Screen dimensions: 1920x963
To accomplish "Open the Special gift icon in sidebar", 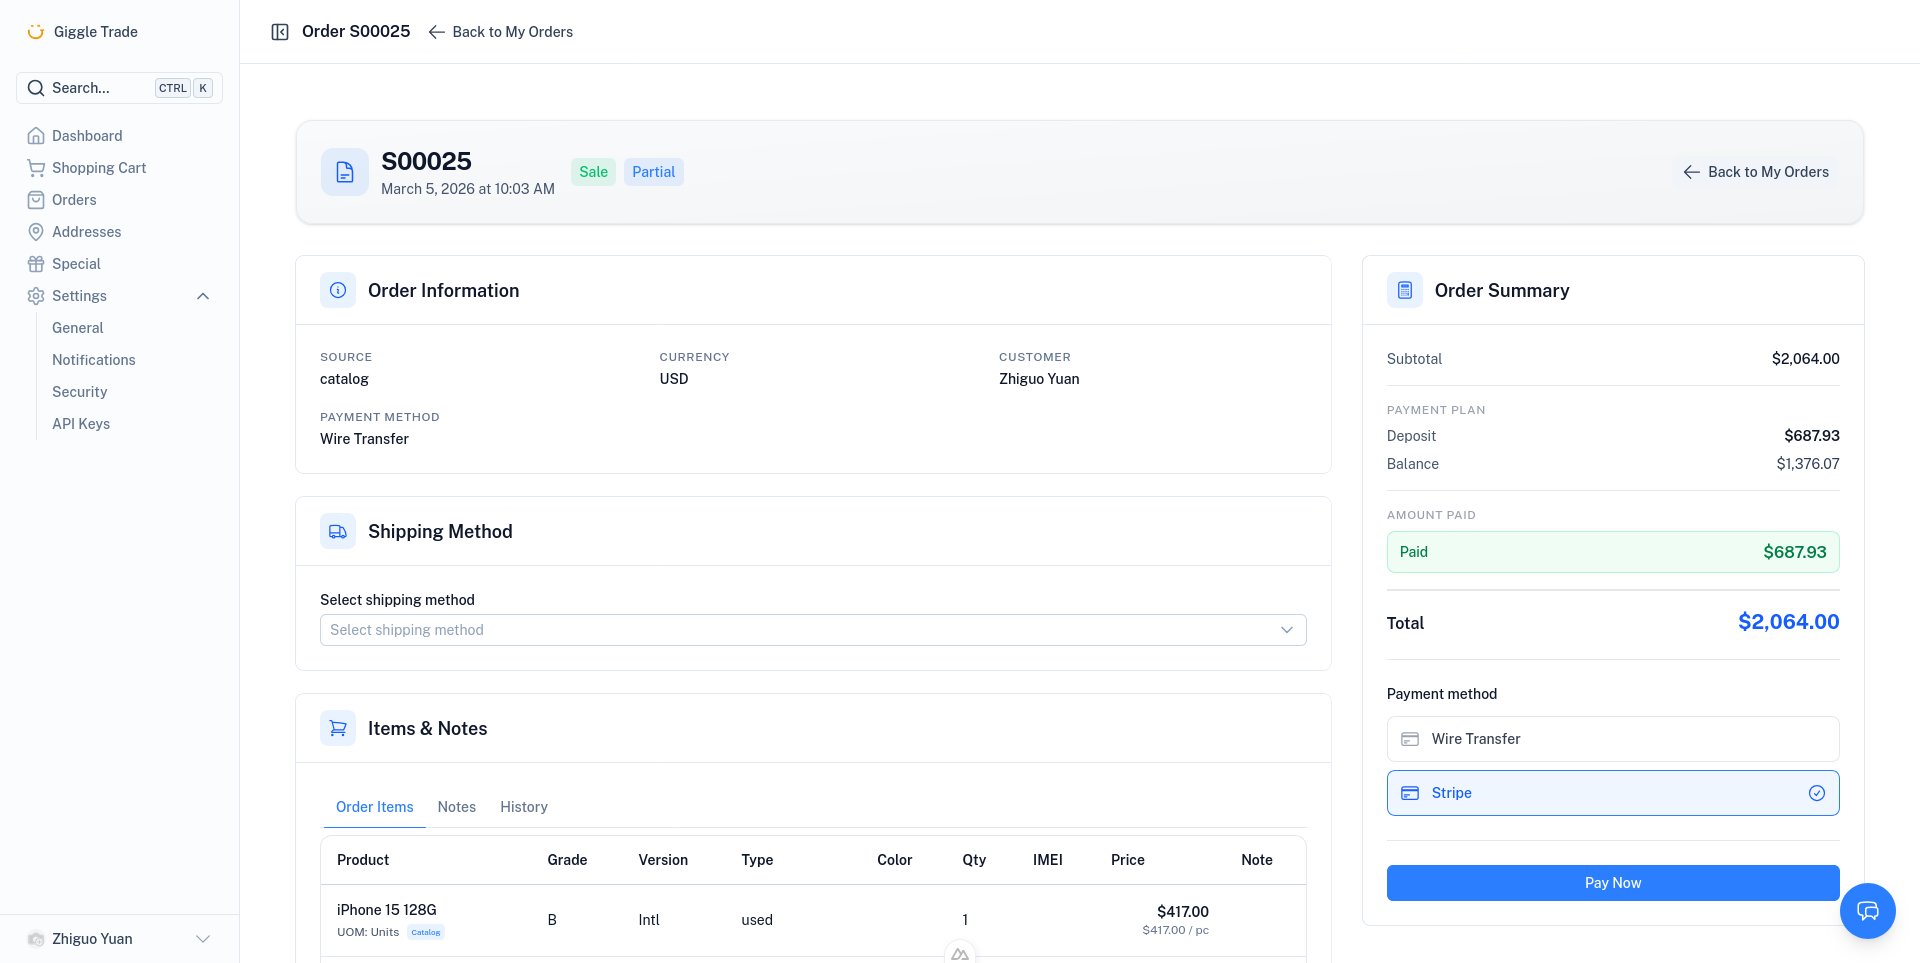I will click(36, 263).
